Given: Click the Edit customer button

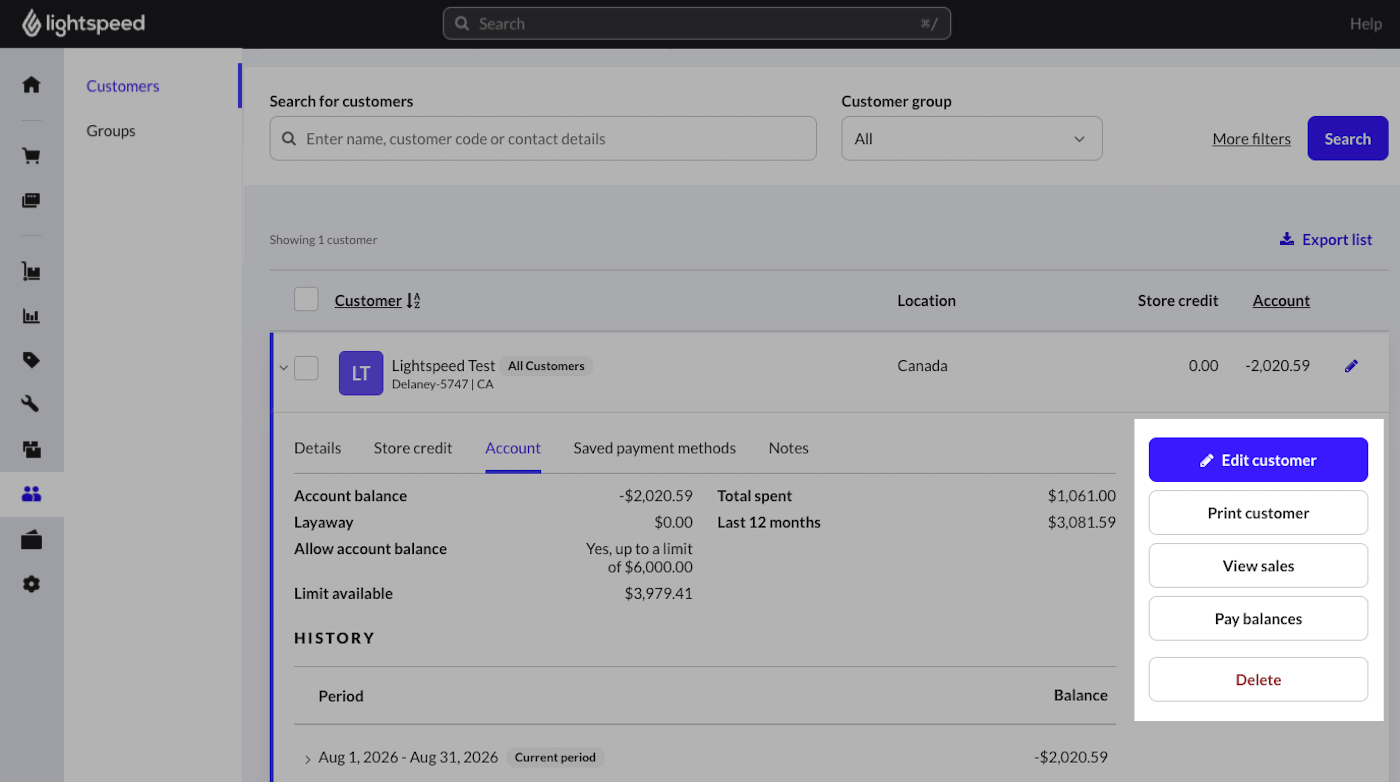Looking at the screenshot, I should (x=1258, y=460).
